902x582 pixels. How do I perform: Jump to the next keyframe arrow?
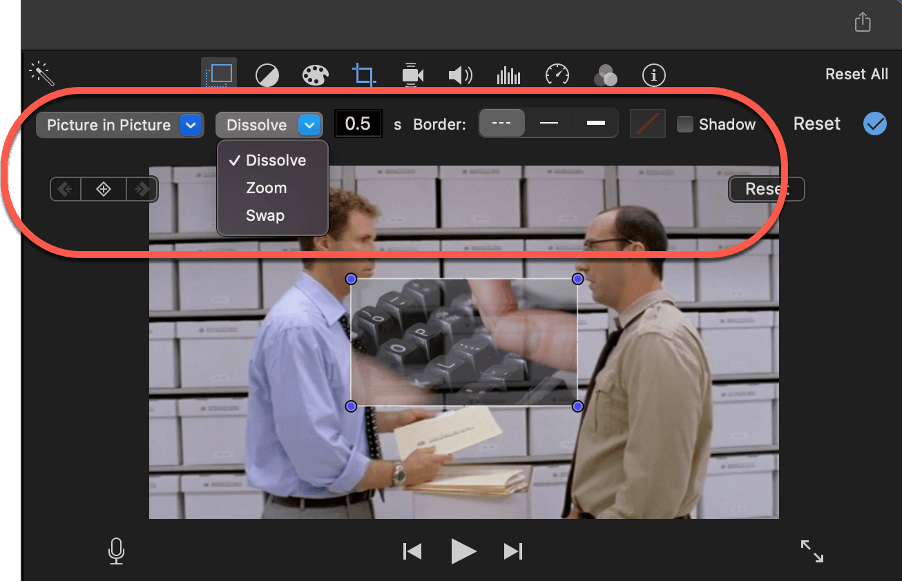coord(142,189)
